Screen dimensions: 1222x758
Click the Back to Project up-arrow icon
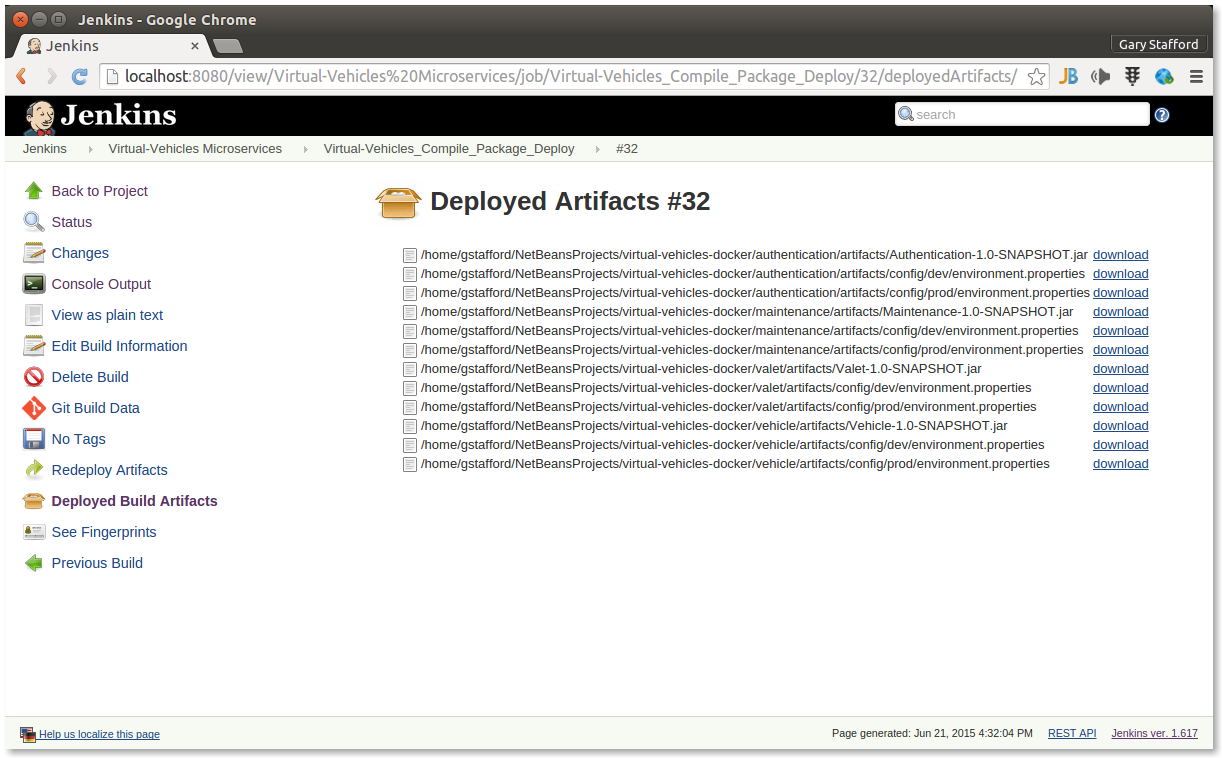pyautogui.click(x=34, y=191)
